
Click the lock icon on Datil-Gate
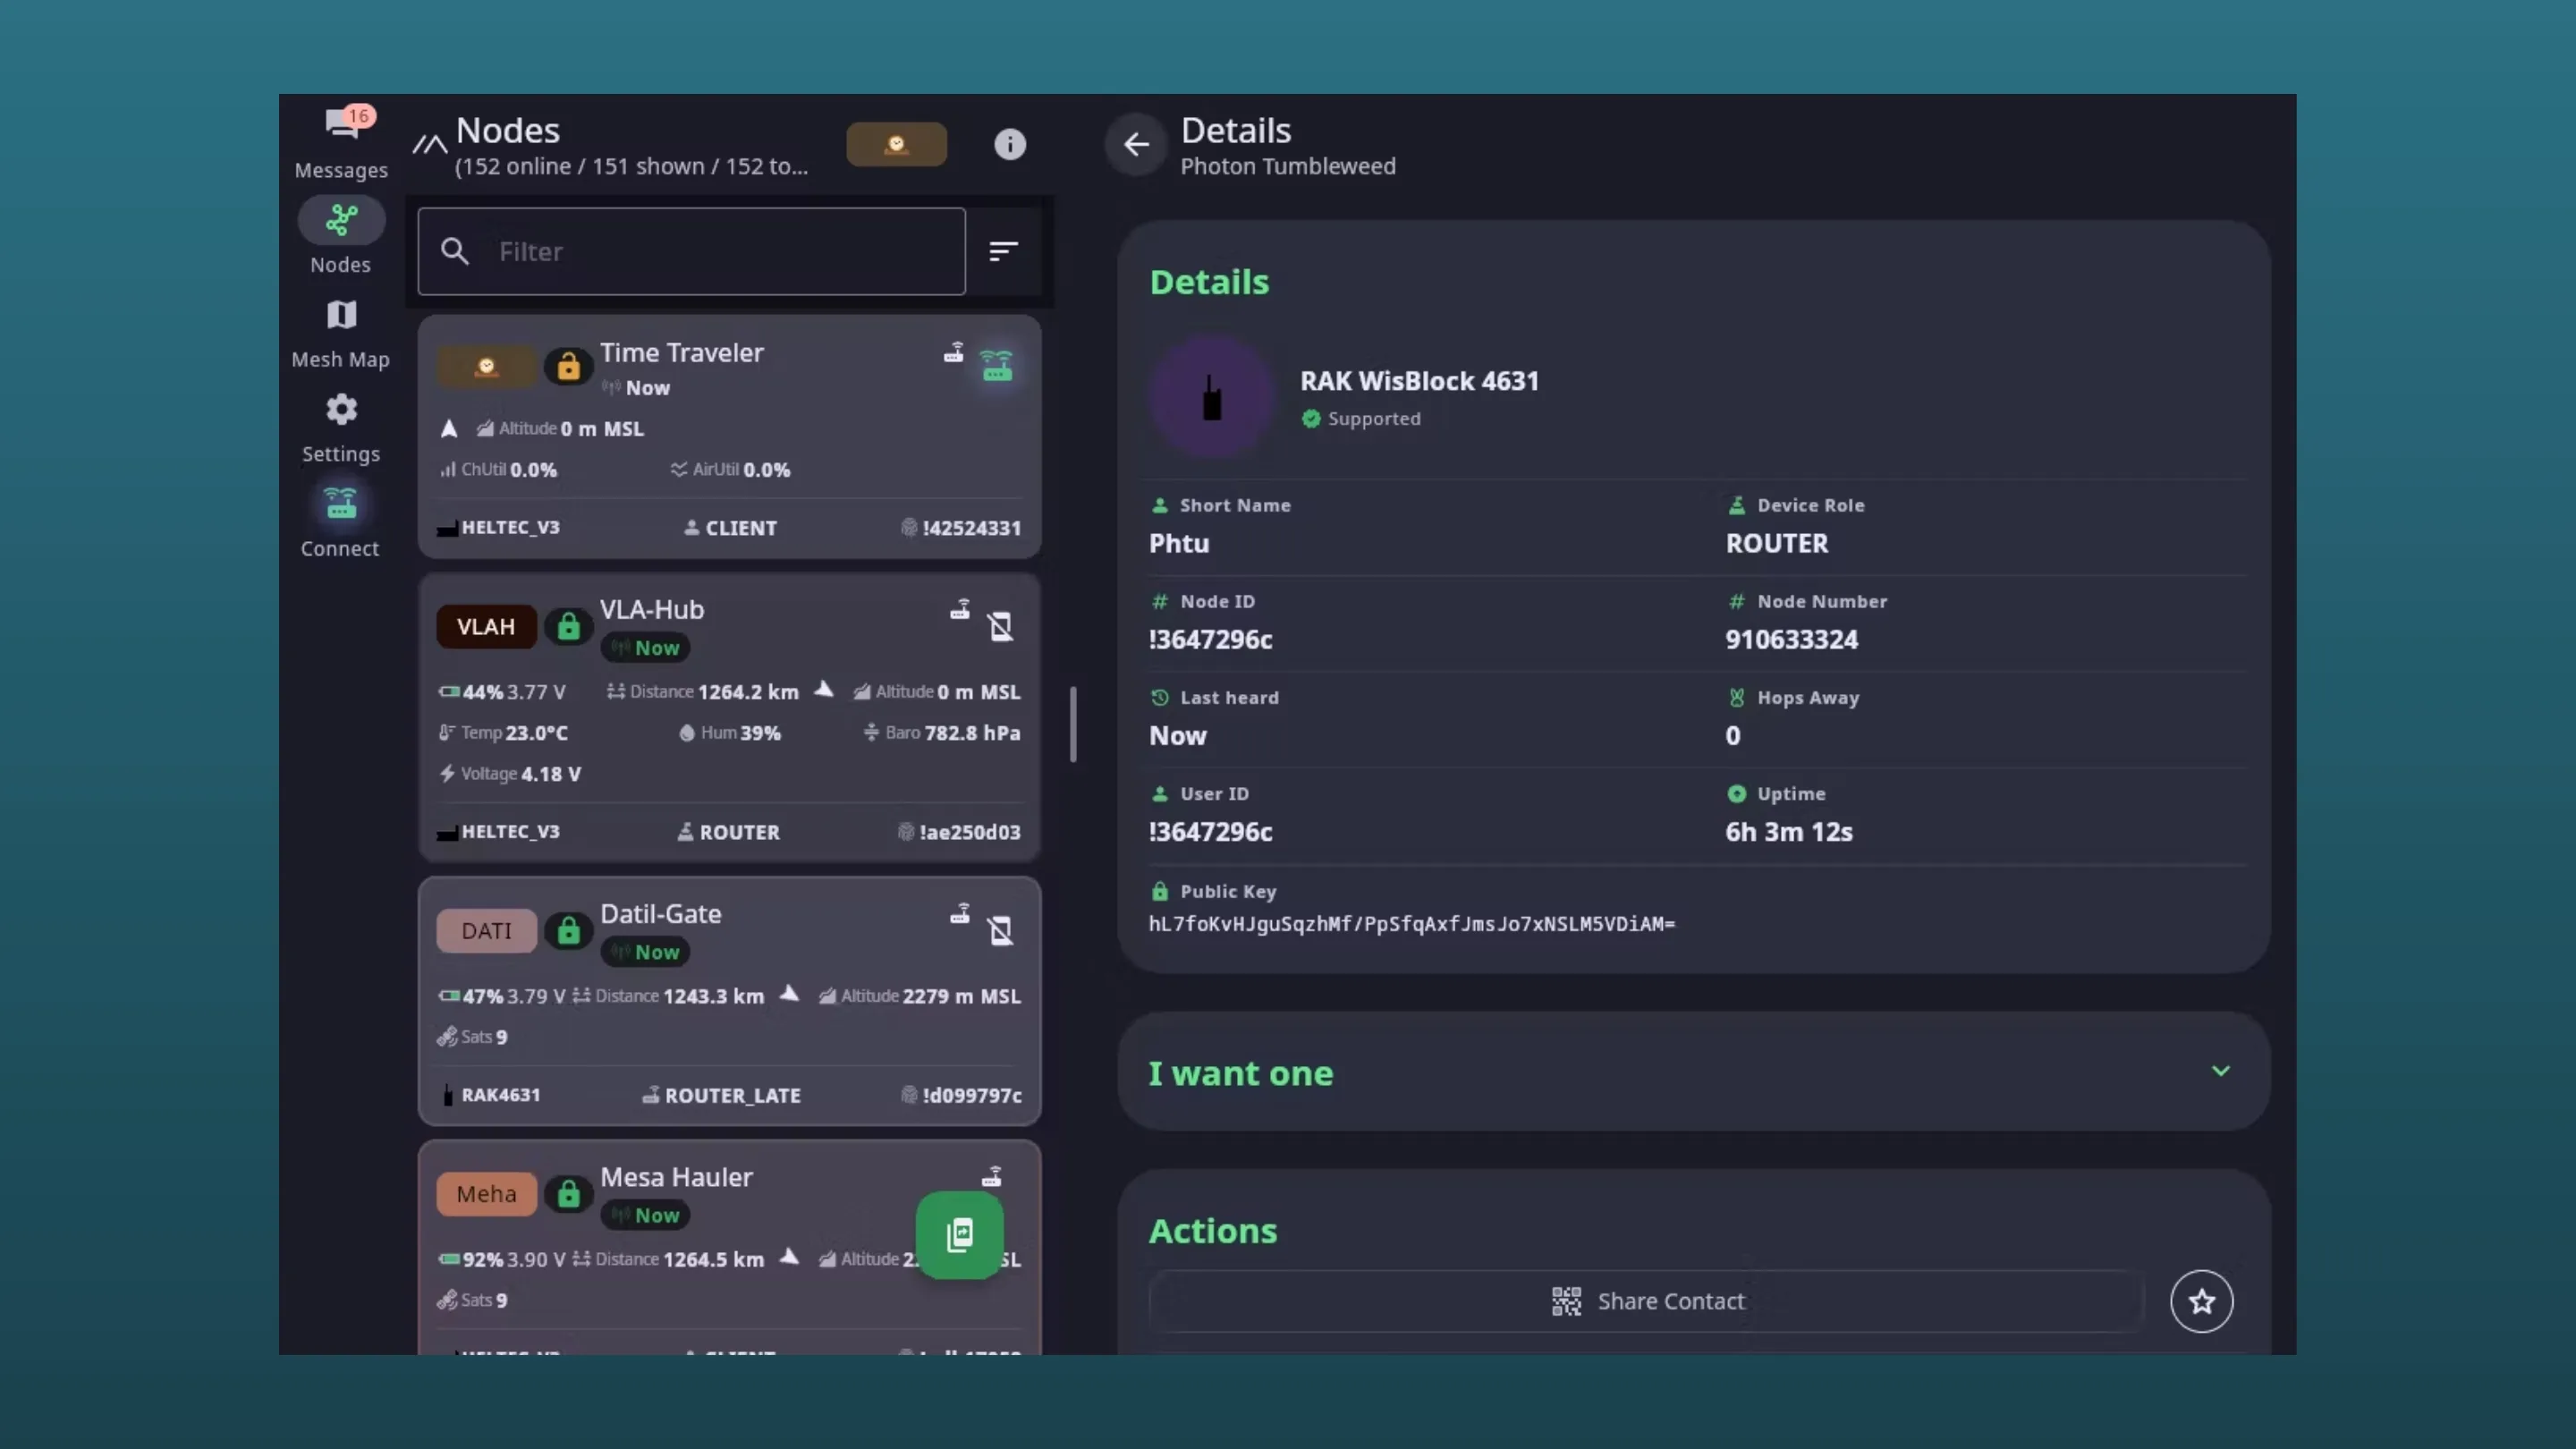568,931
